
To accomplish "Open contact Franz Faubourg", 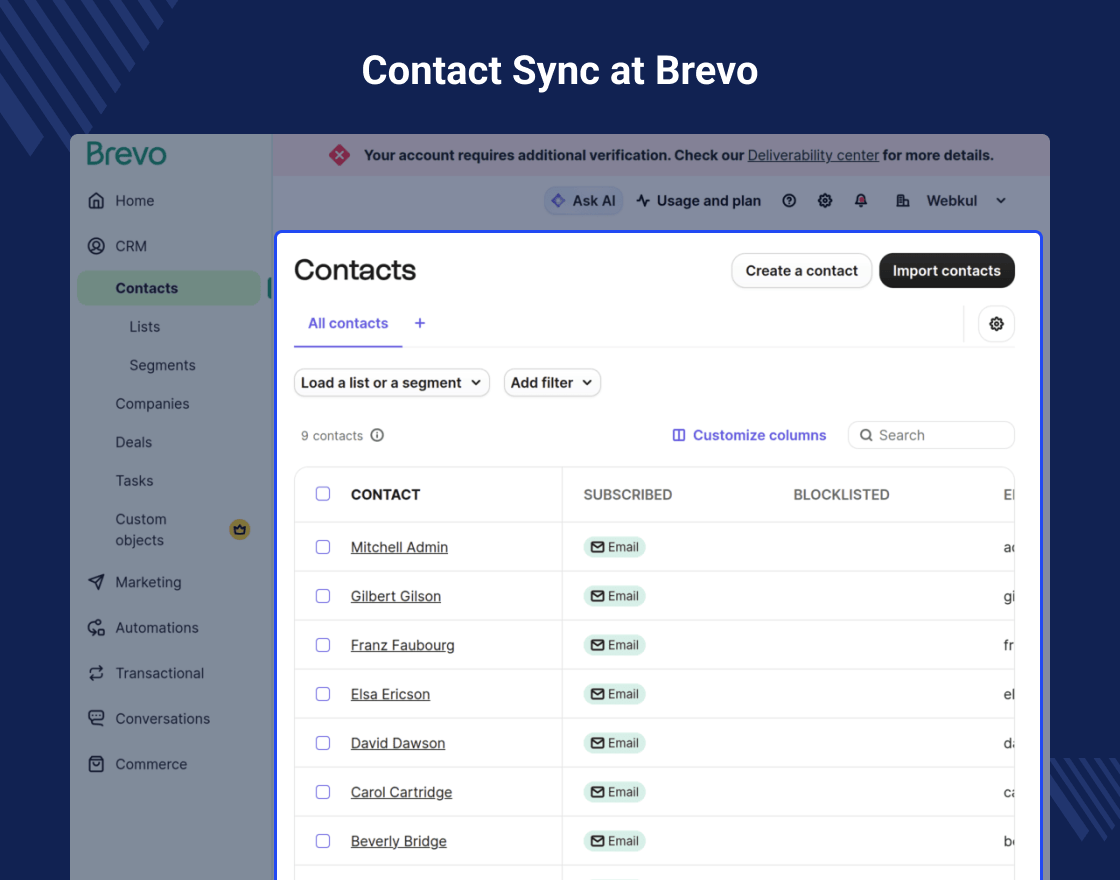I will coord(402,646).
